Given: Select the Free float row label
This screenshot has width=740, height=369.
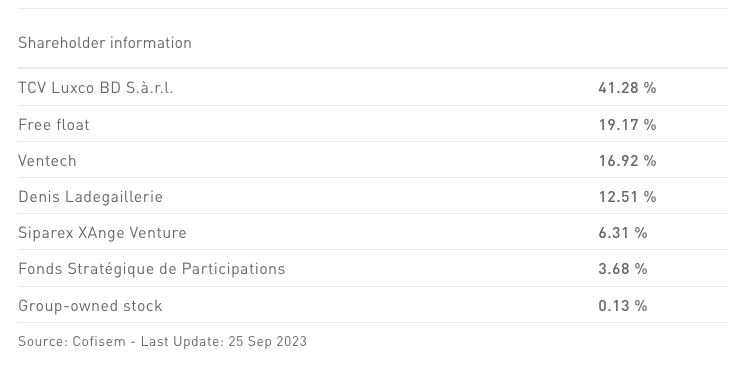Looking at the screenshot, I should [x=54, y=125].
